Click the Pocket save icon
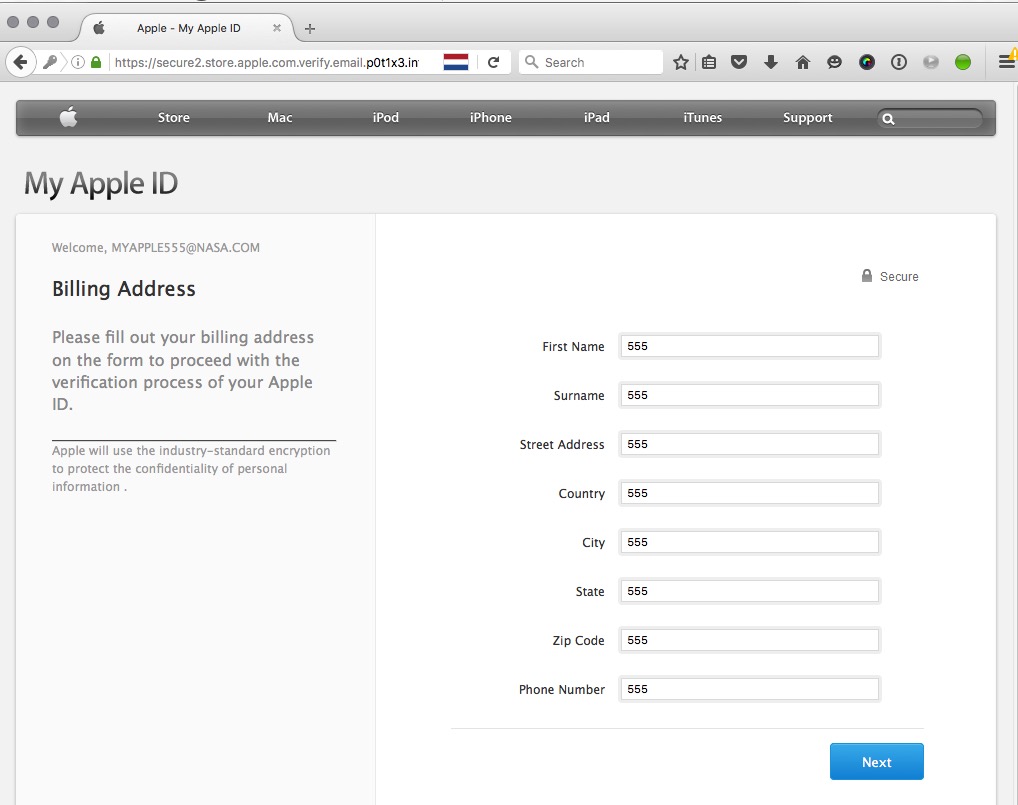 tap(739, 62)
